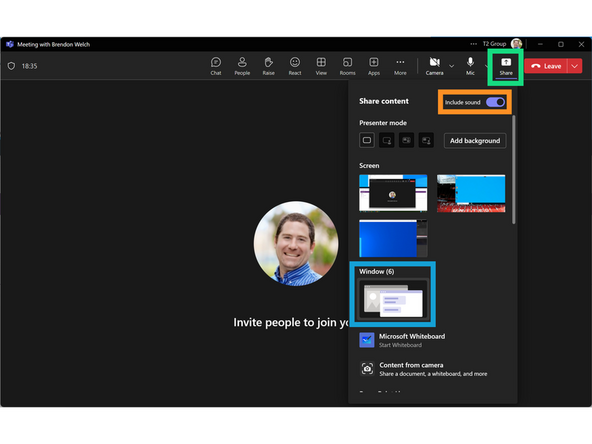
Task: Share the third blue screen thumbnail
Action: coord(393,238)
